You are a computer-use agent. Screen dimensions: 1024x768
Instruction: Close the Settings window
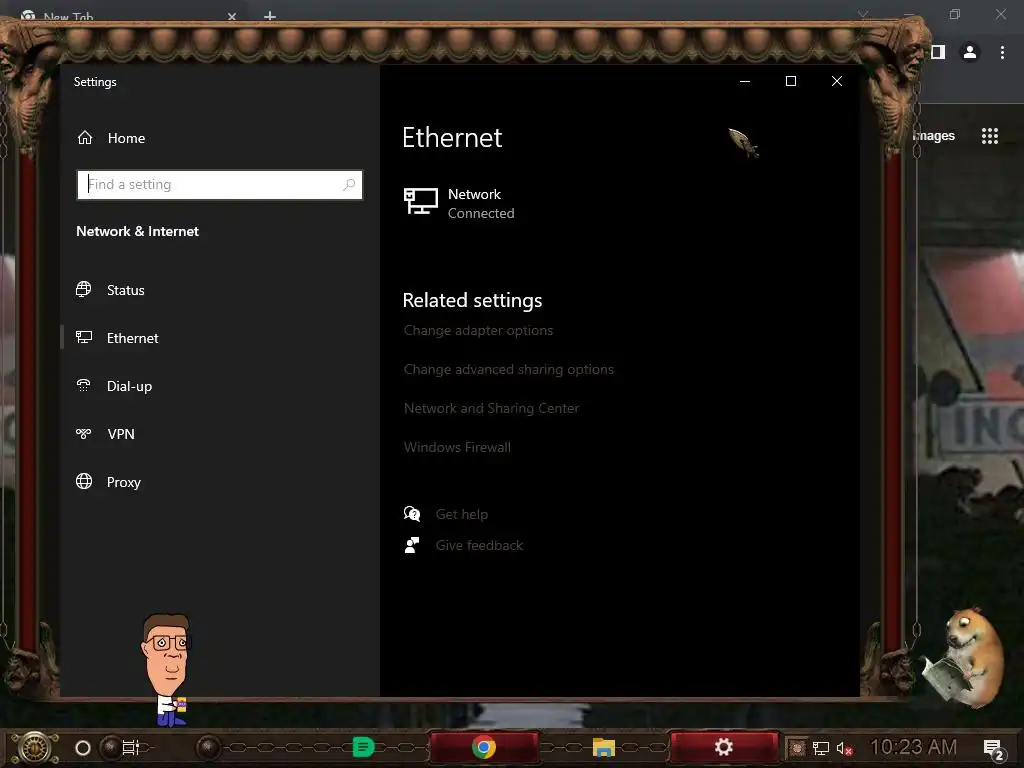click(837, 81)
